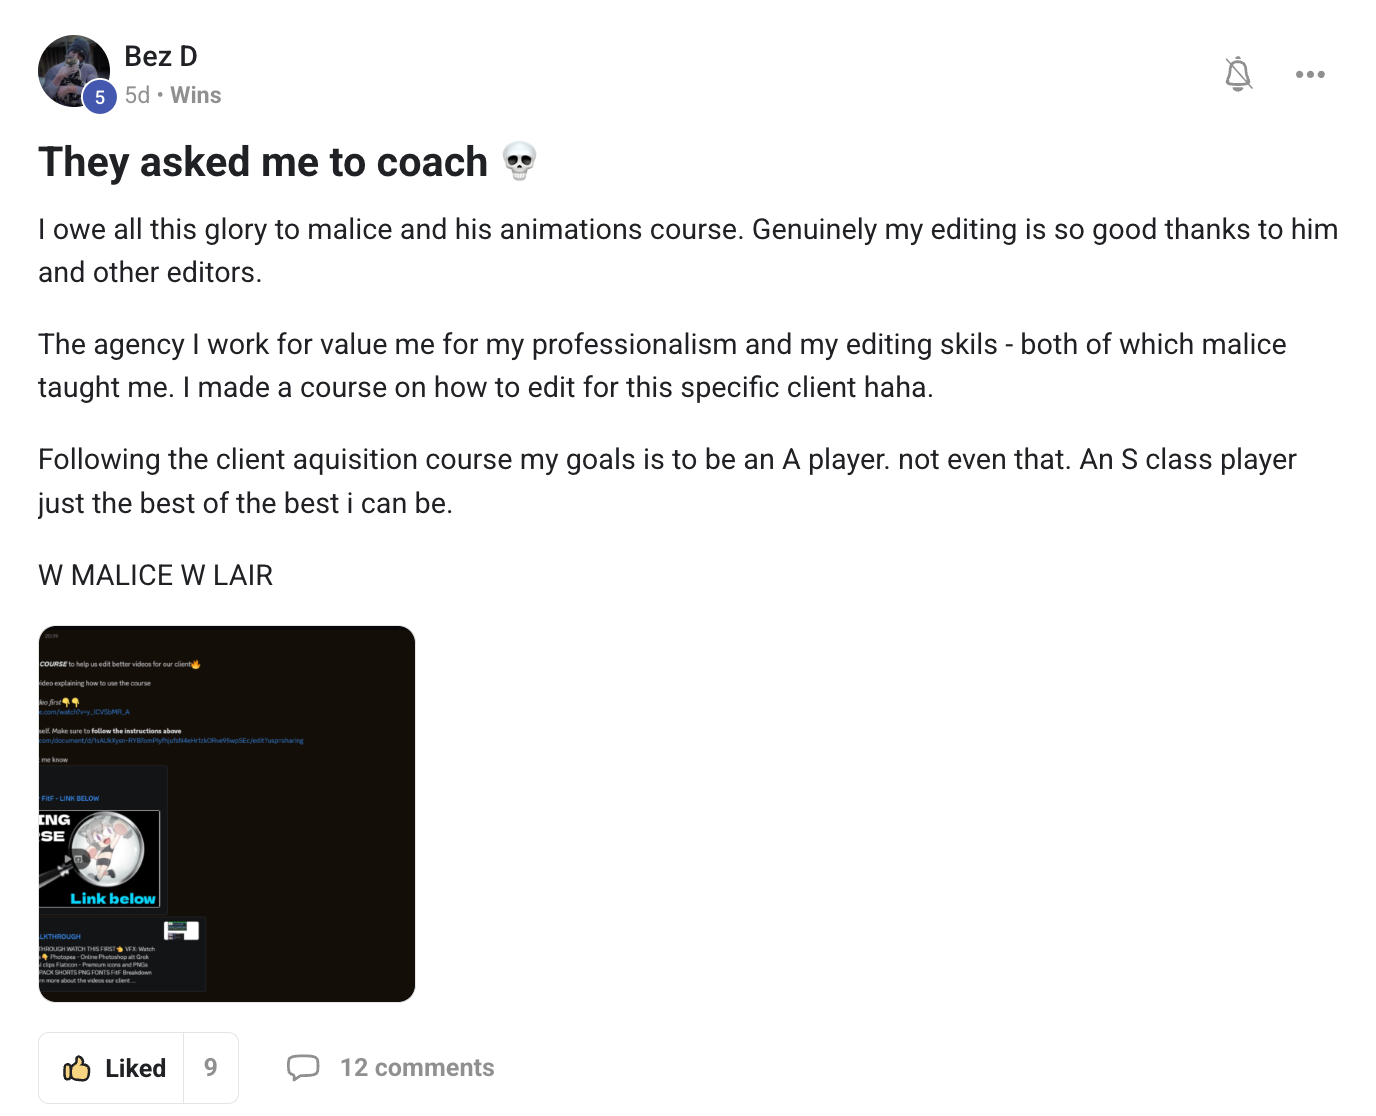
Task: Open the Wins category link
Action: [x=196, y=95]
